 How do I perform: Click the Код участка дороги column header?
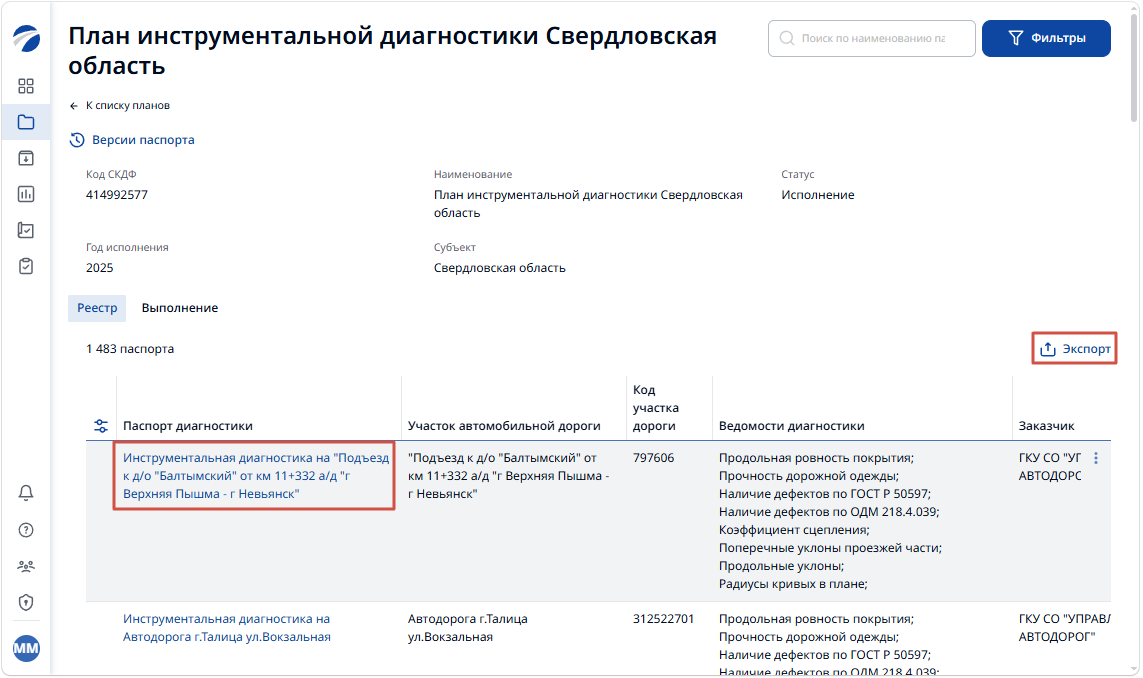656,408
